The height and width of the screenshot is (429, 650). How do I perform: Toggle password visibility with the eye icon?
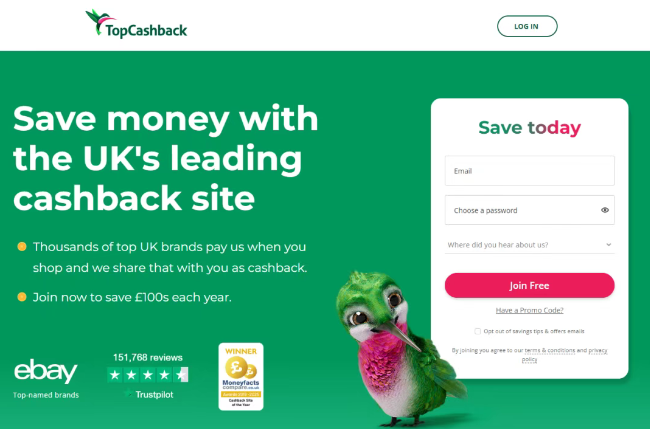605,210
